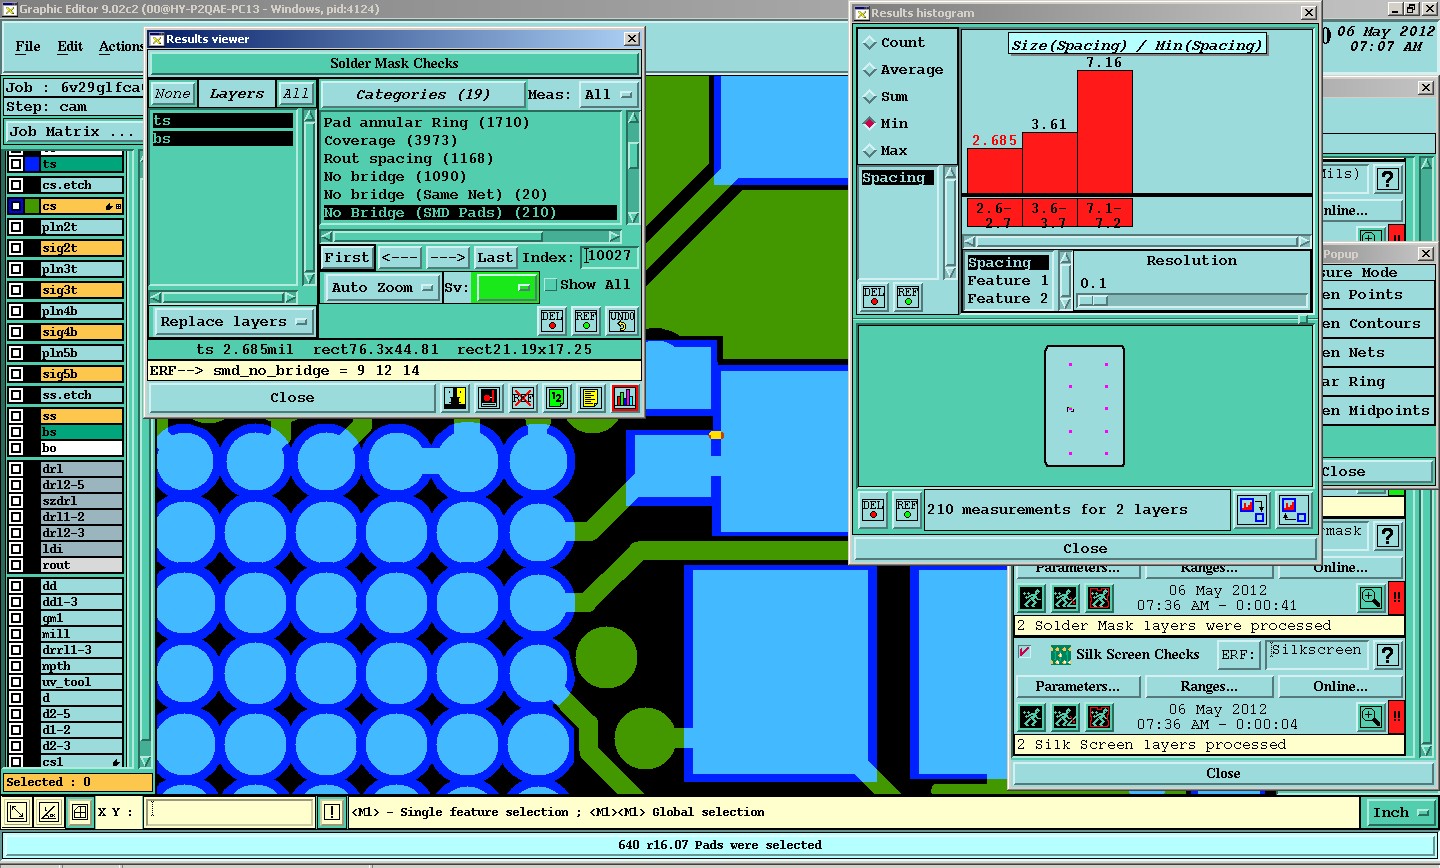Toggle visibility box of layer sig2t

coord(16,248)
